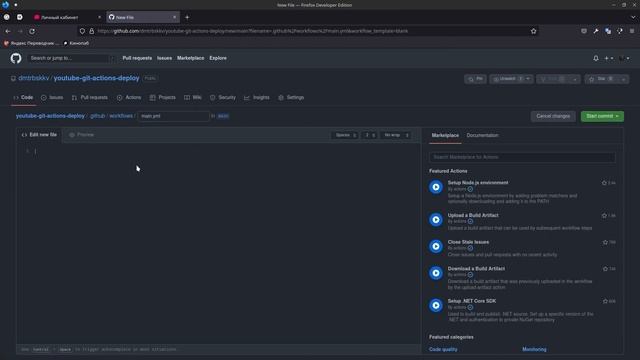Screen dimensions: 640x360
Task: Switch to the Preview editor tab
Action: (x=81, y=135)
